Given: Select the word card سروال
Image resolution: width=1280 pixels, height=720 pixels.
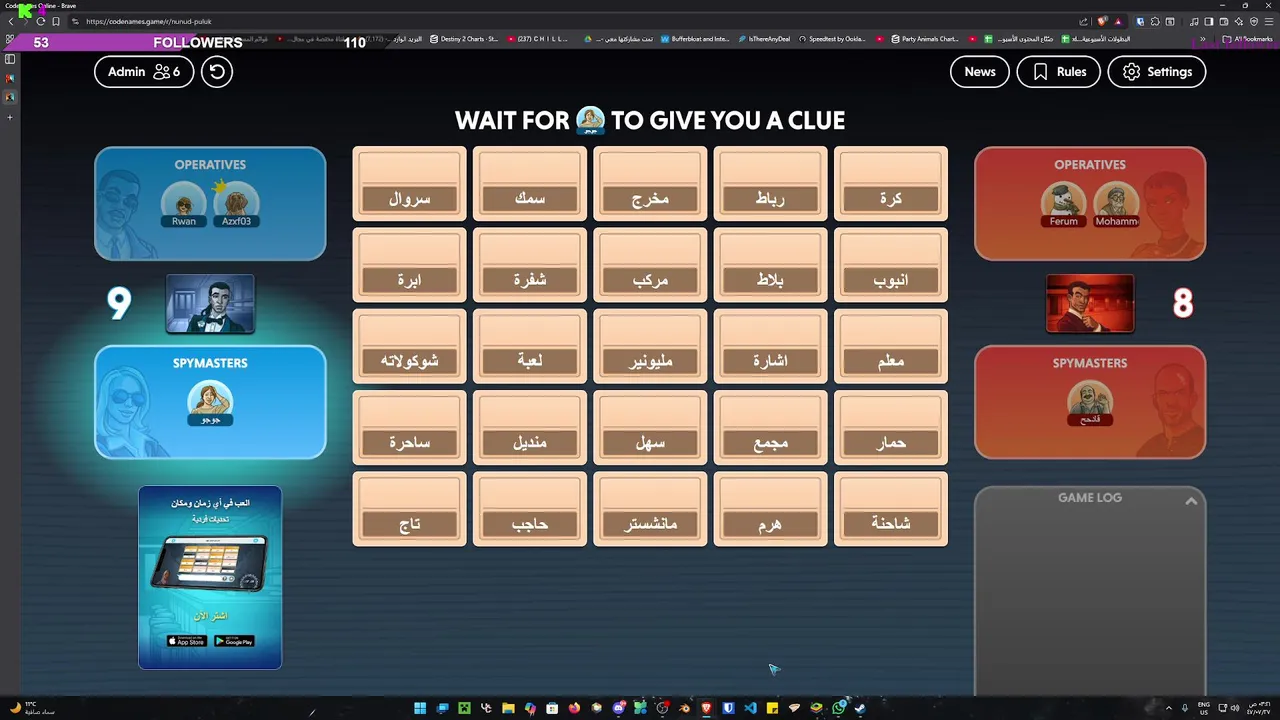Looking at the screenshot, I should 409,184.
